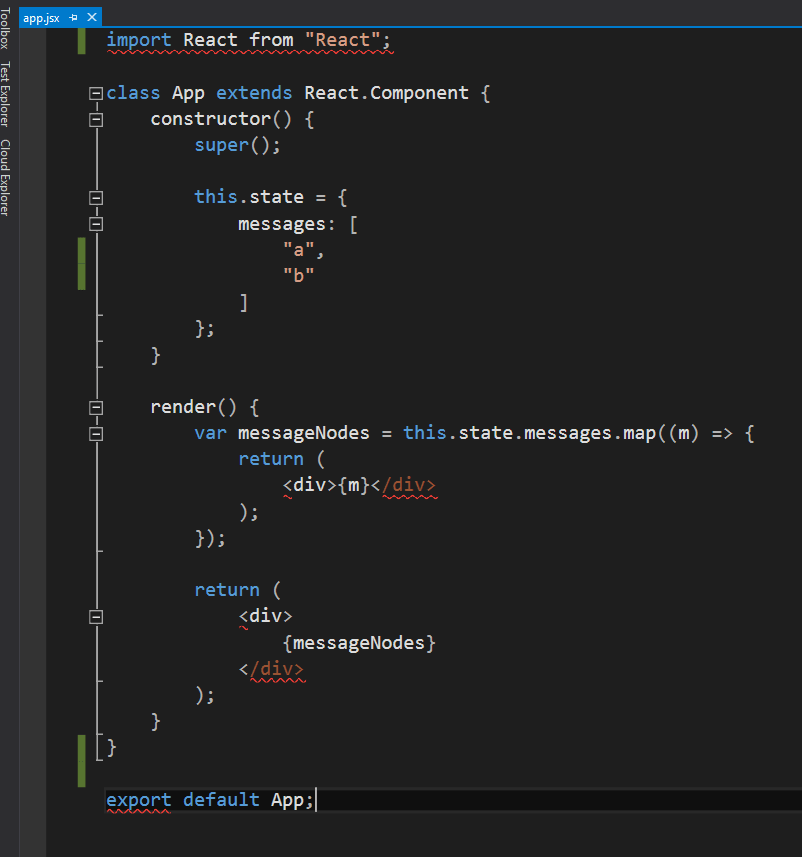Select the app.jsx document tab

40,17
